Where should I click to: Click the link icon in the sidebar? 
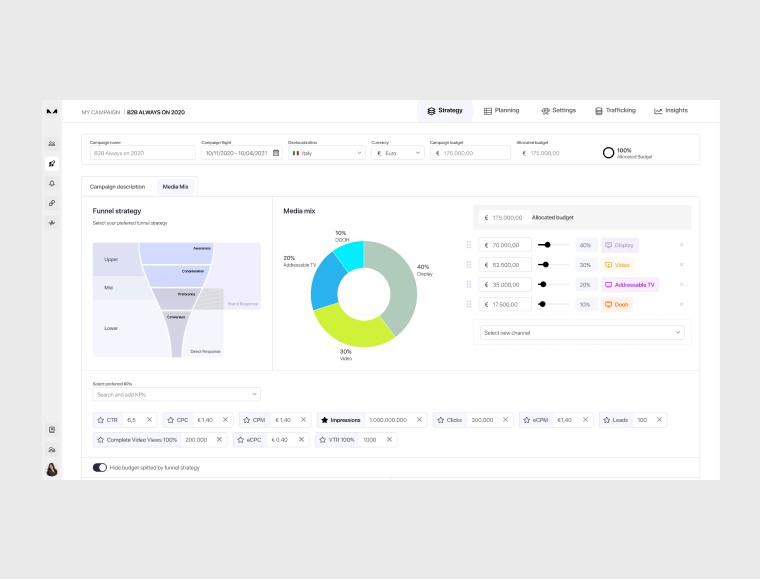point(52,203)
